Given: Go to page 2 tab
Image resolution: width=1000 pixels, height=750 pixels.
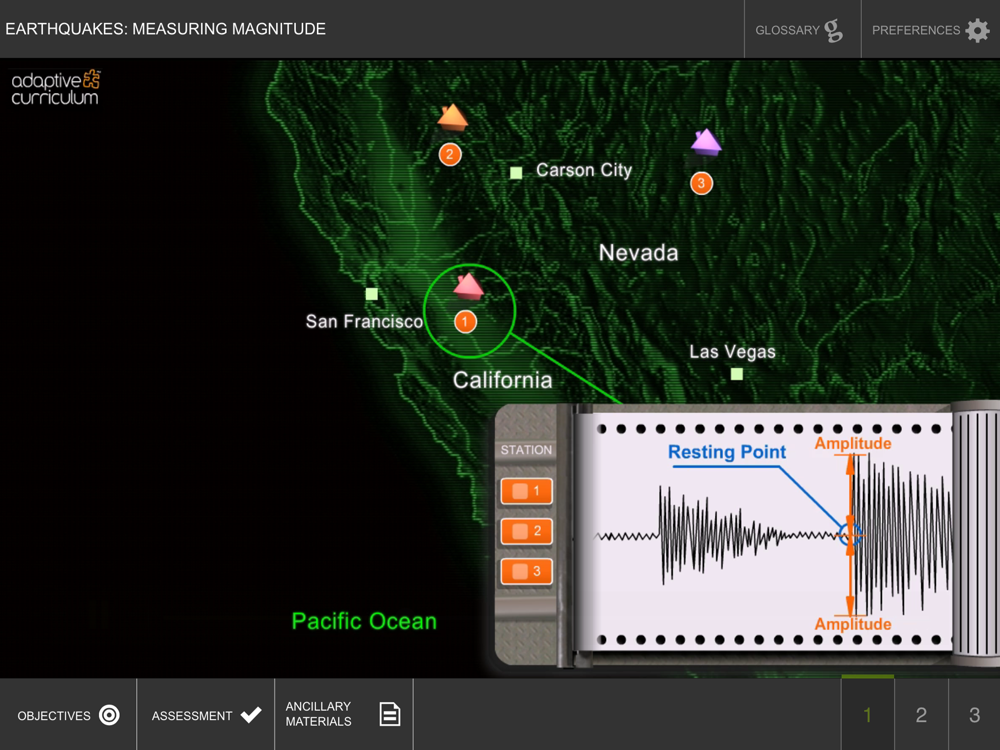Looking at the screenshot, I should point(921,715).
